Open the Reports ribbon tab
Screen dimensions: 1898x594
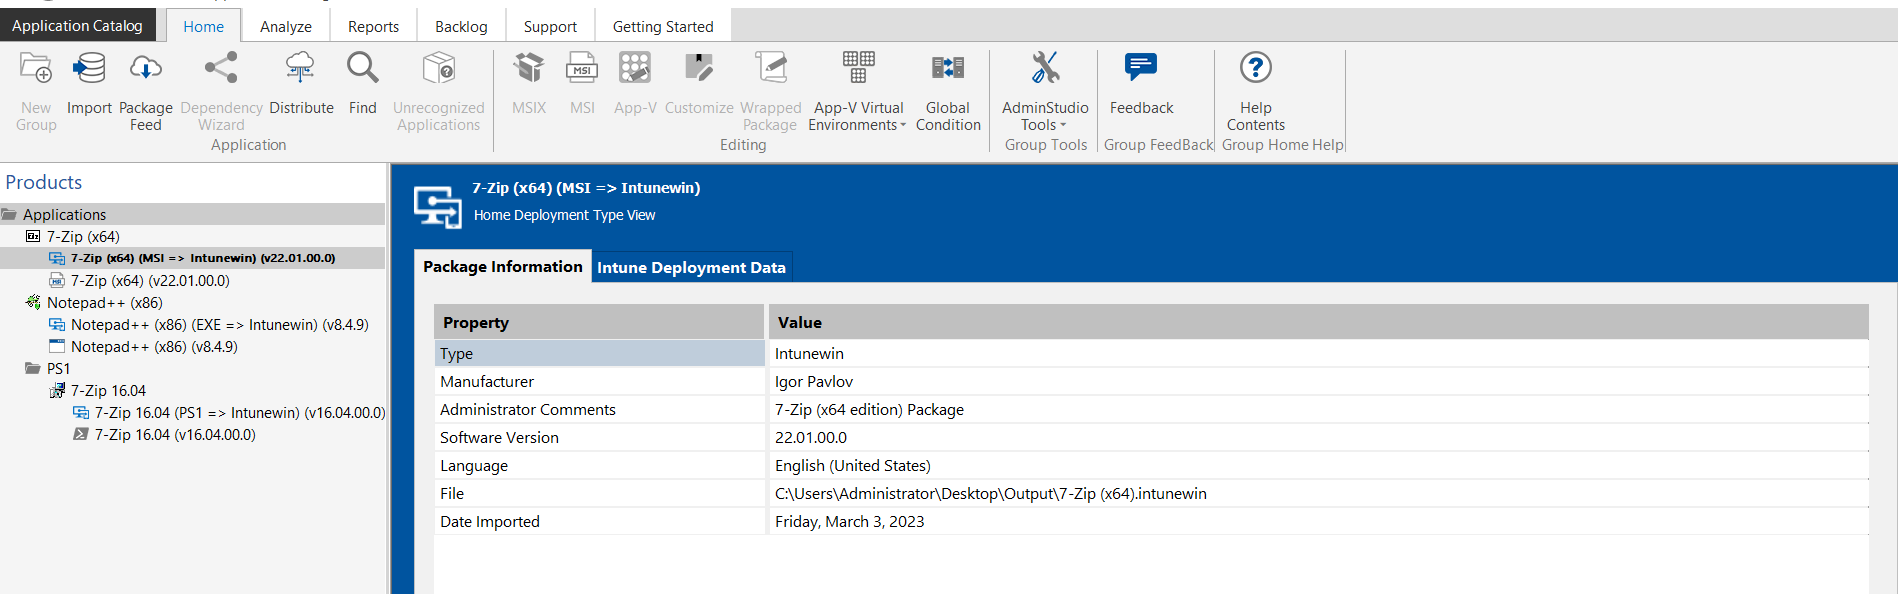pyautogui.click(x=373, y=27)
